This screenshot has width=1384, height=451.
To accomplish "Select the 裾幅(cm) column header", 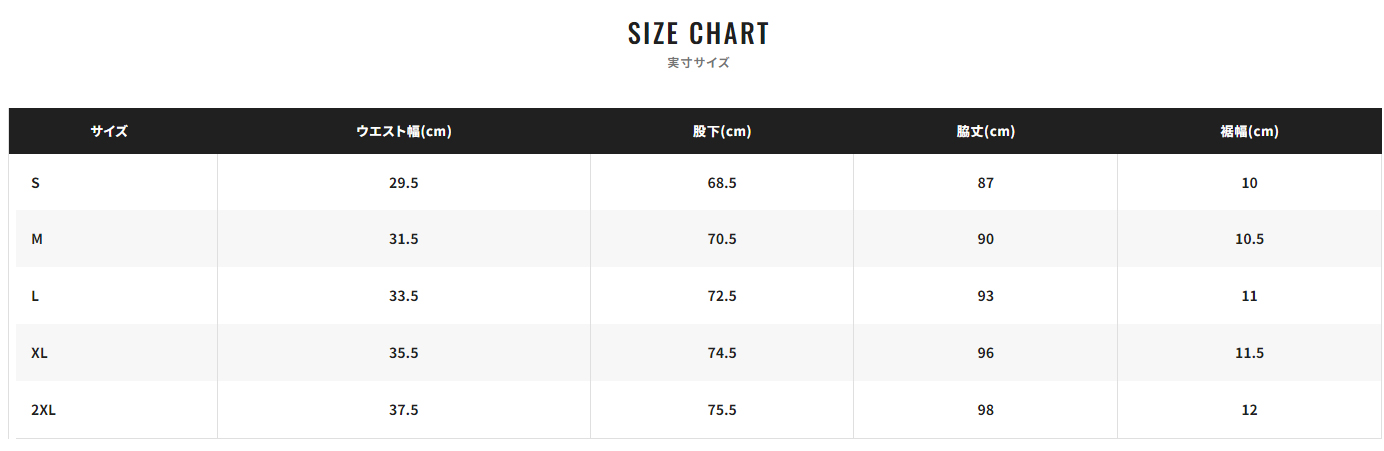I will coord(1249,131).
